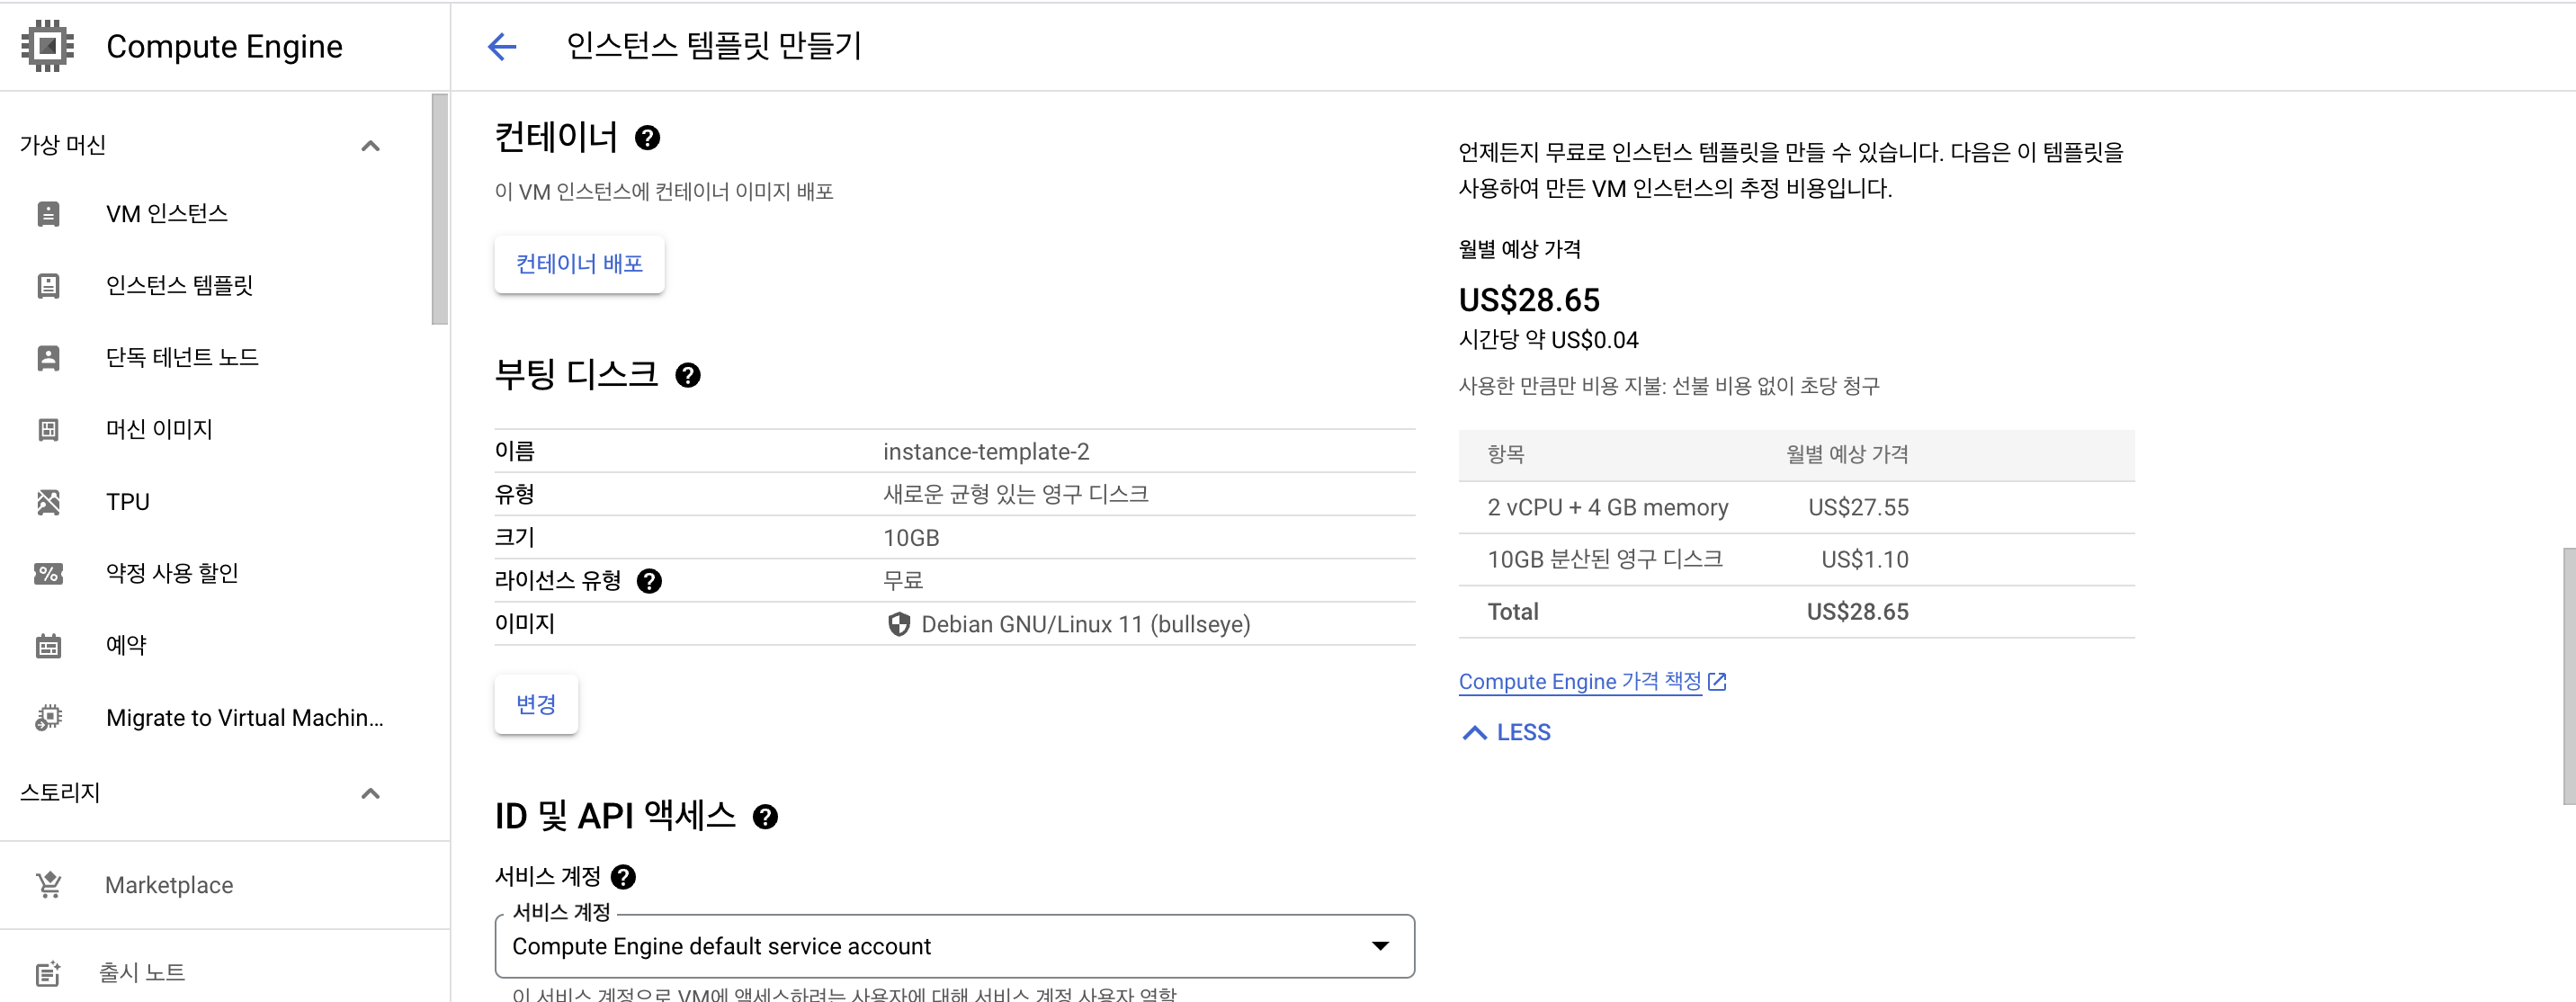2576x1002 pixels.
Task: Open VM 인스턴스 in sidebar
Action: pos(167,214)
